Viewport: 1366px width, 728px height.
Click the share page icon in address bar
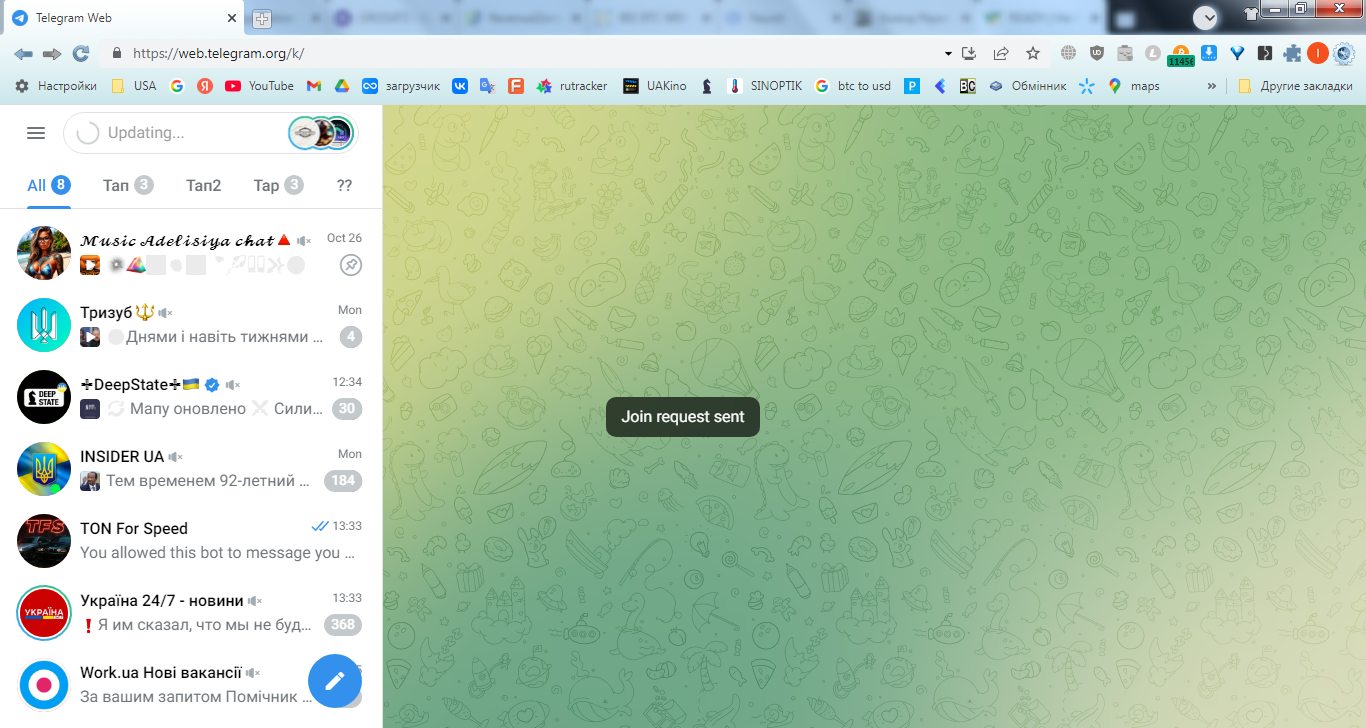[1001, 53]
